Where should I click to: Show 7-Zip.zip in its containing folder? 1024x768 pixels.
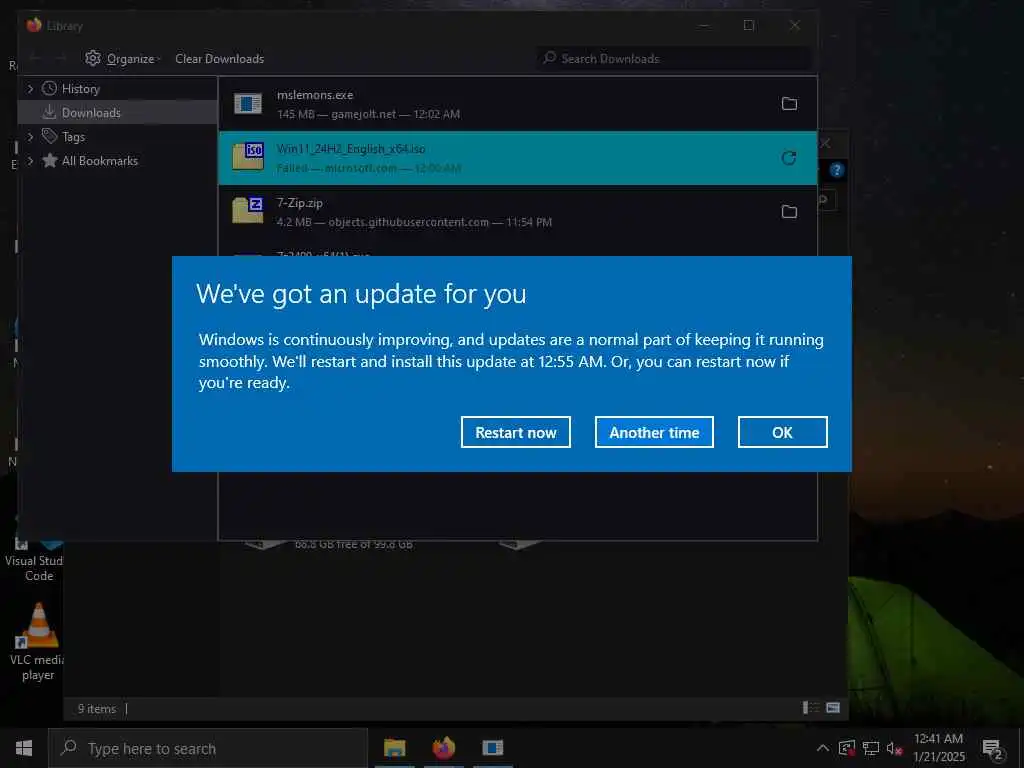pyautogui.click(x=789, y=212)
